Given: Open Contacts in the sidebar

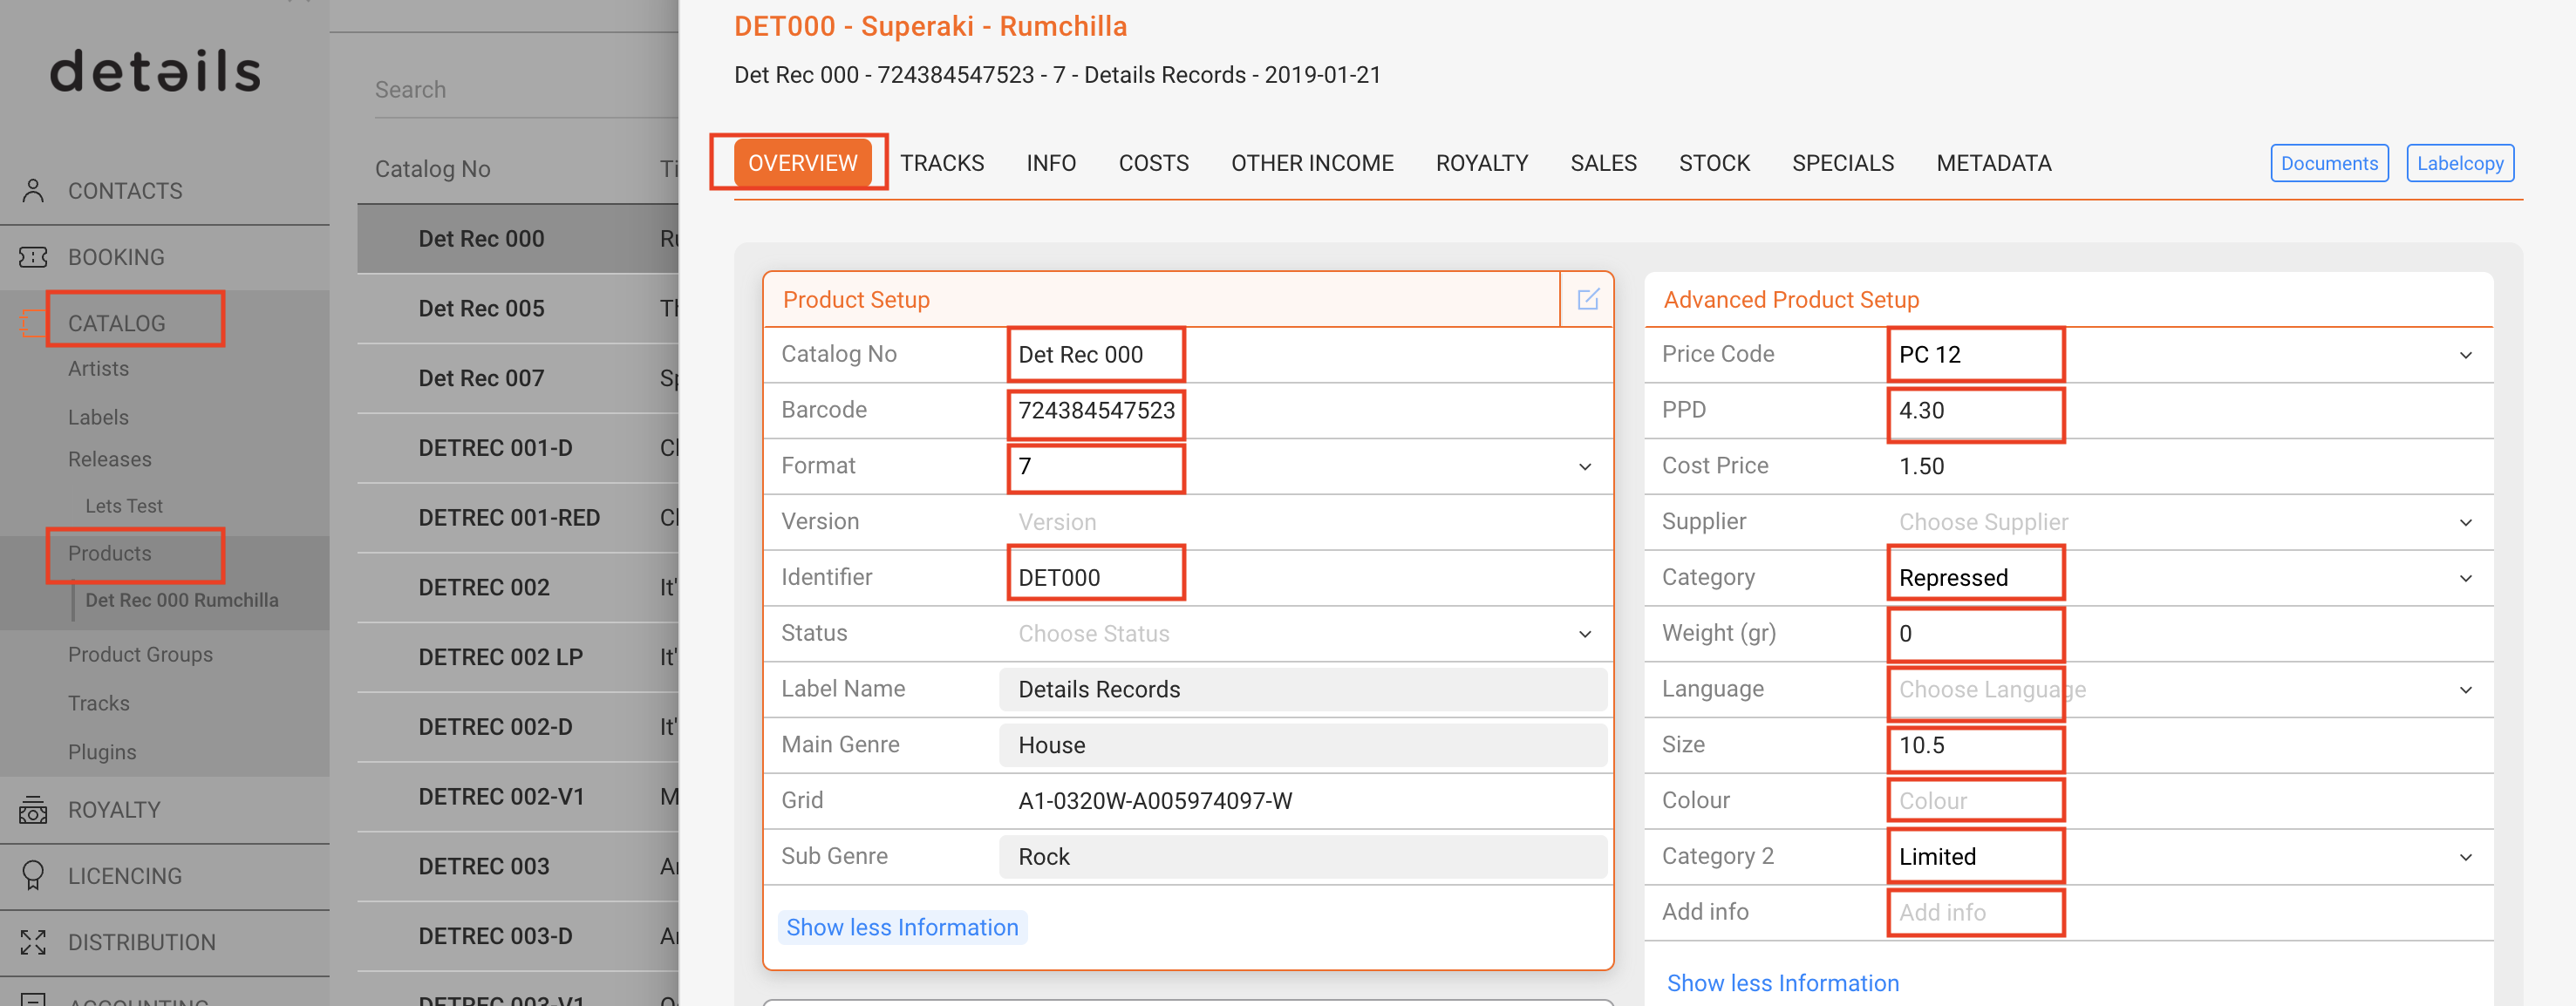Looking at the screenshot, I should tap(125, 190).
